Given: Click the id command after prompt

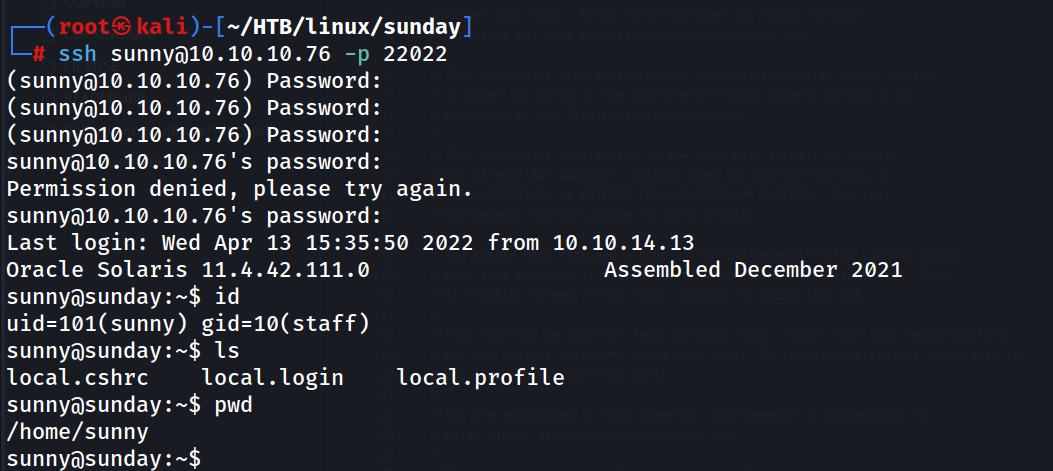Looking at the screenshot, I should click(227, 297).
